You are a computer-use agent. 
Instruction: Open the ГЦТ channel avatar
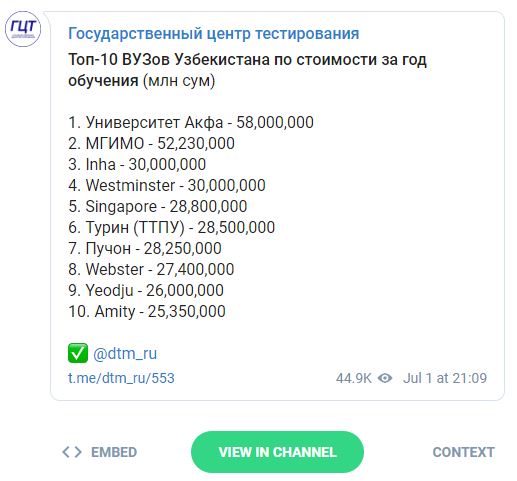click(x=23, y=29)
